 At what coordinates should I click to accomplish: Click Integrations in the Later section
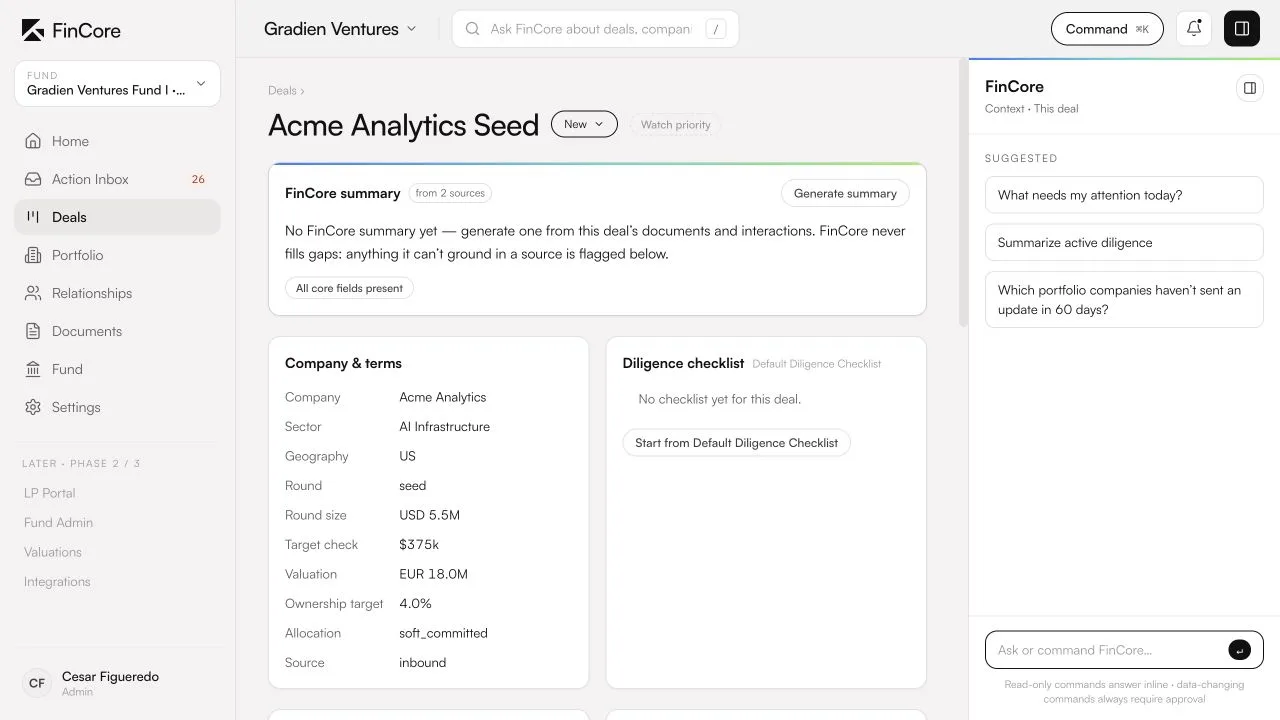click(57, 581)
